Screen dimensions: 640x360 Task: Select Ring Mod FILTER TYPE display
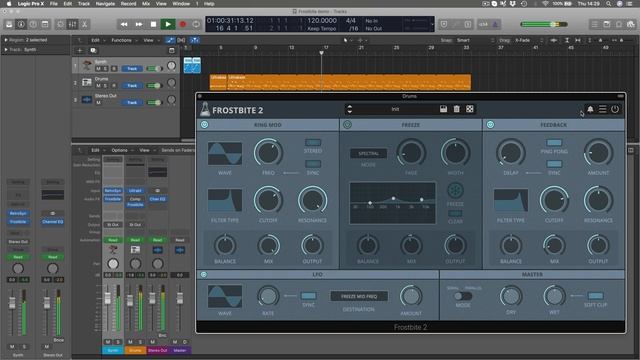225,200
